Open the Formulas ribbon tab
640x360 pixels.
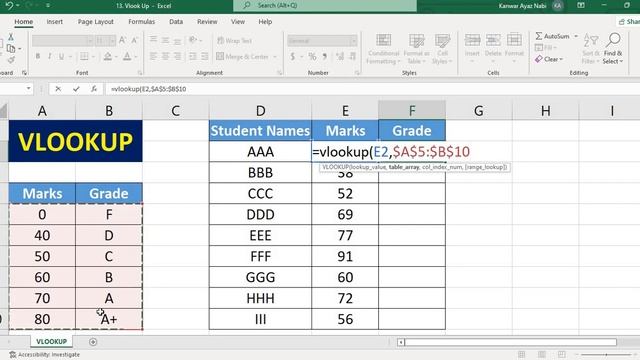point(142,22)
